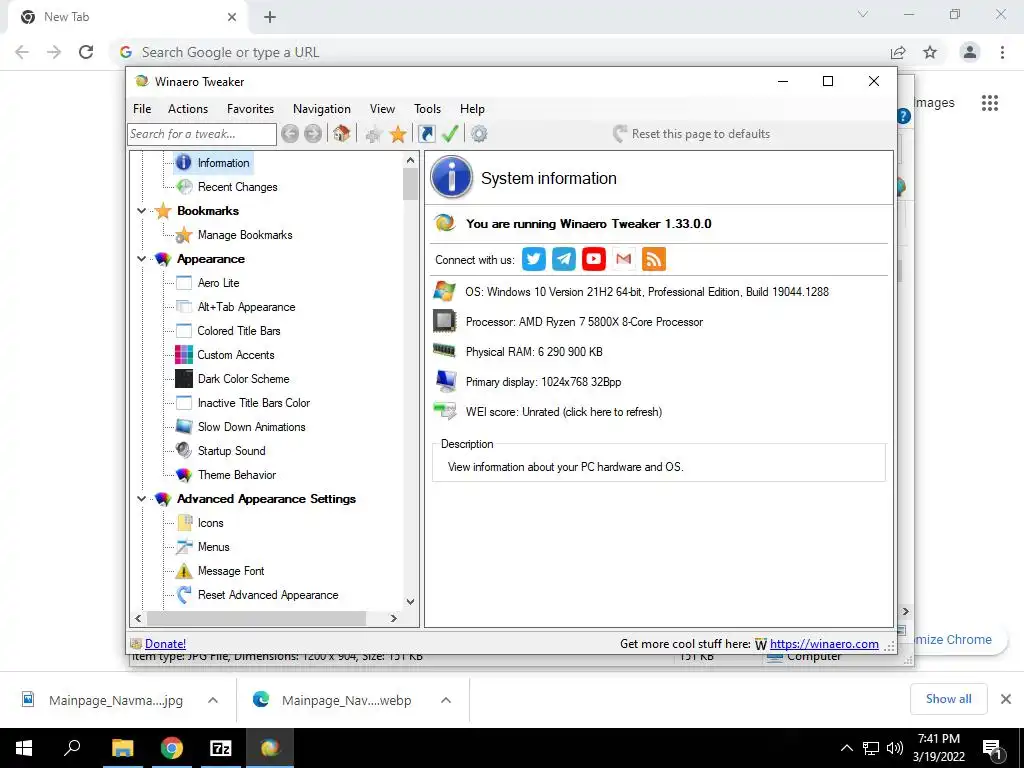Bookmark this tab with Chrome star icon
Viewport: 1024px width, 768px height.
(x=930, y=52)
